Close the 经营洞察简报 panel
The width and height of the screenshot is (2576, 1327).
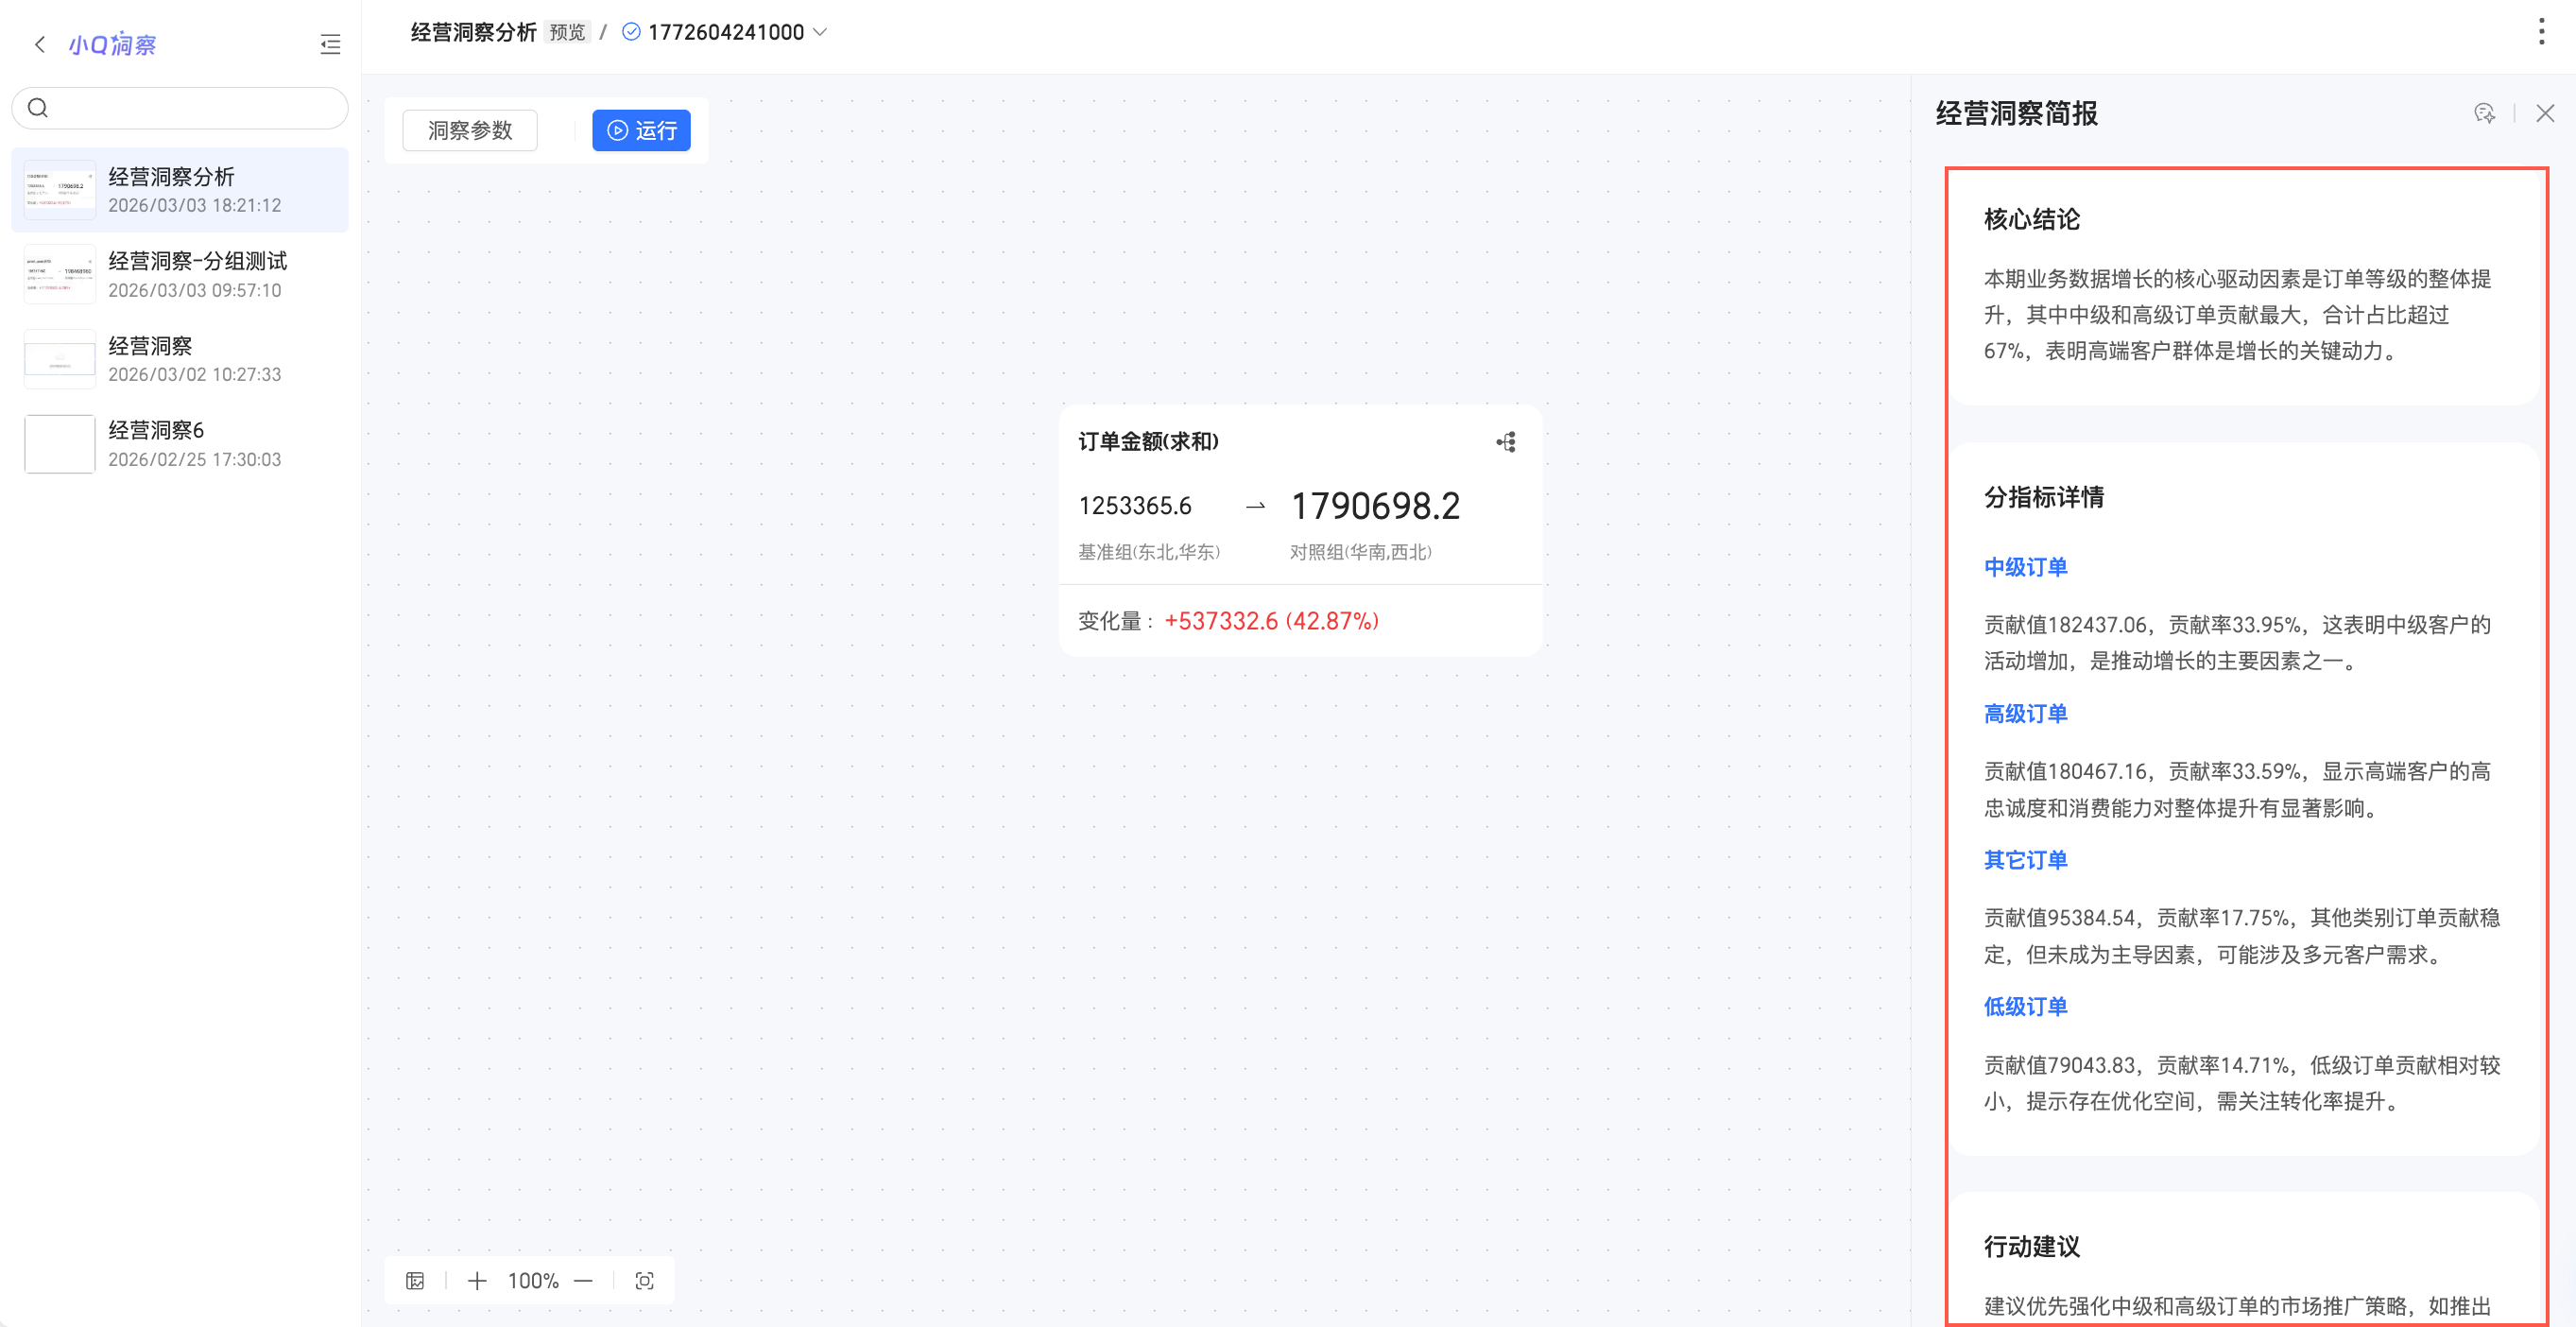coord(2545,113)
